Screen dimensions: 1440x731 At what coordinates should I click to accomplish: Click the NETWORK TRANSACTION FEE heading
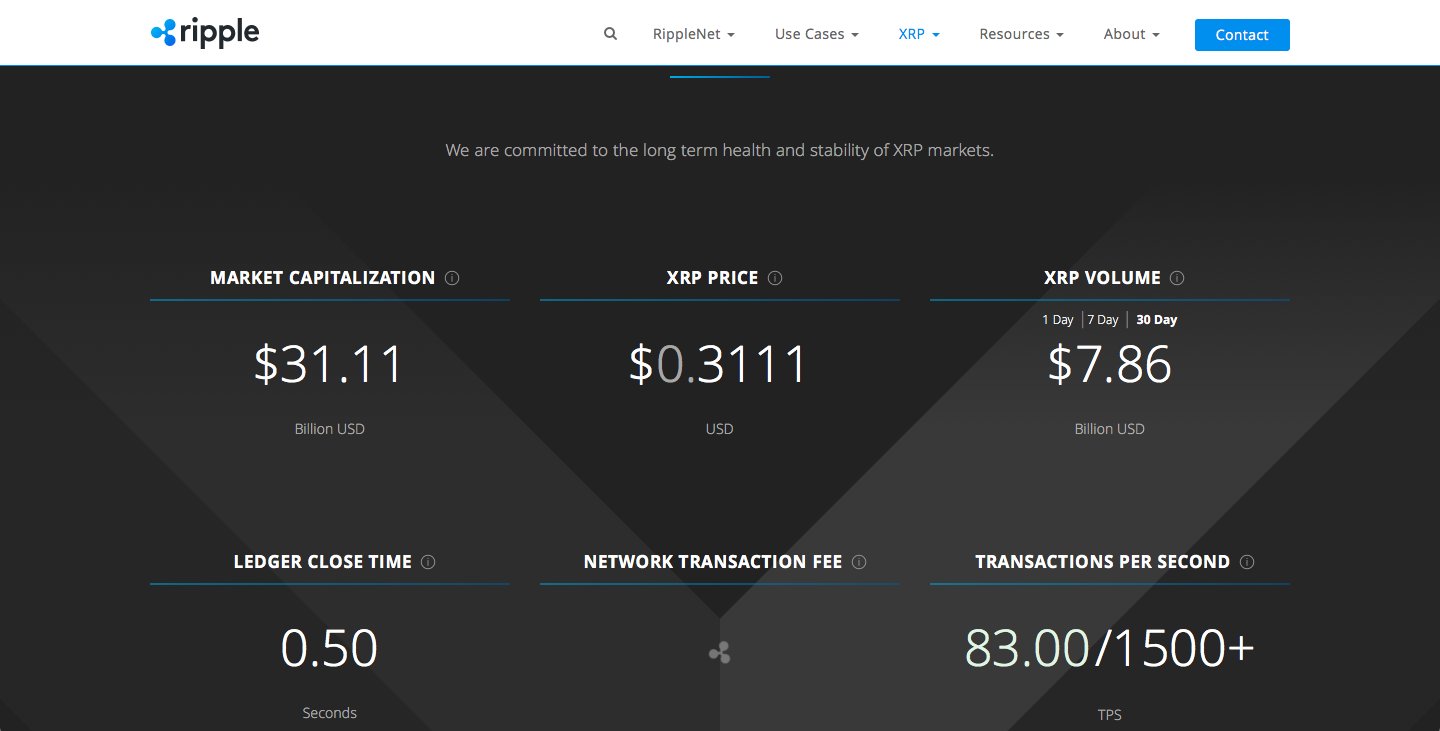tap(712, 562)
